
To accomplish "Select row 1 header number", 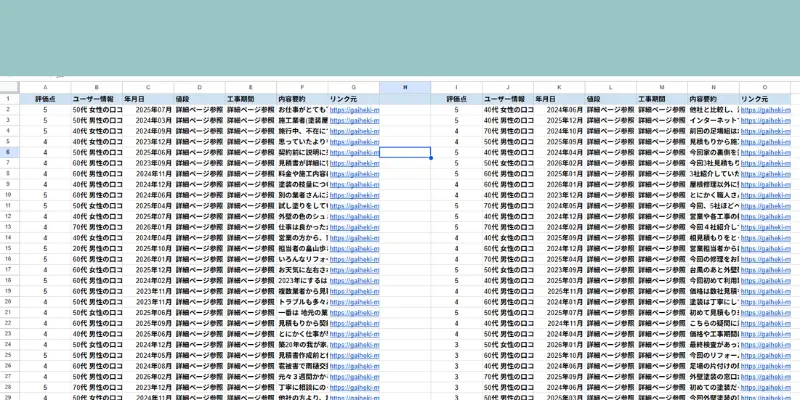I will pyautogui.click(x=8, y=99).
